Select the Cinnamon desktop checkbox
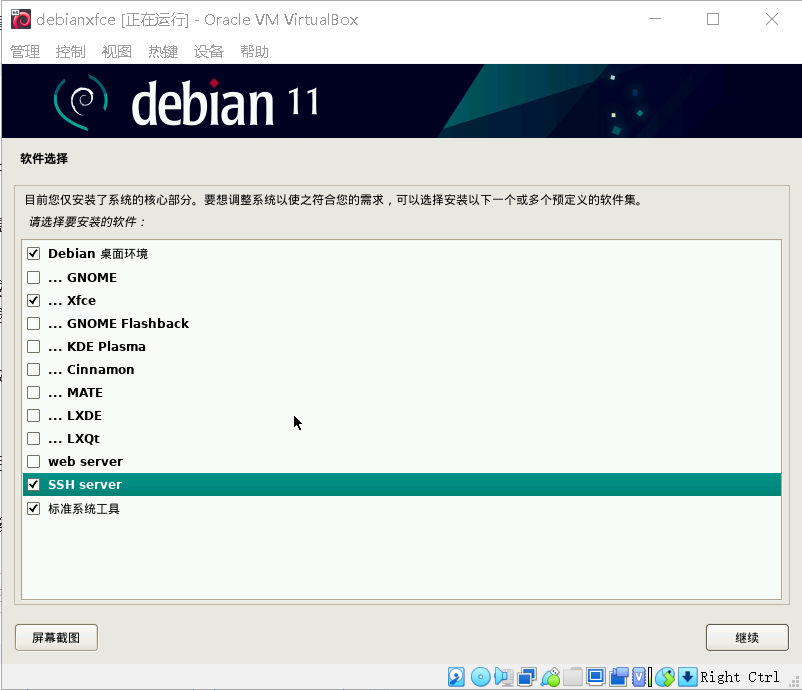This screenshot has height=690, width=802. click(x=34, y=369)
